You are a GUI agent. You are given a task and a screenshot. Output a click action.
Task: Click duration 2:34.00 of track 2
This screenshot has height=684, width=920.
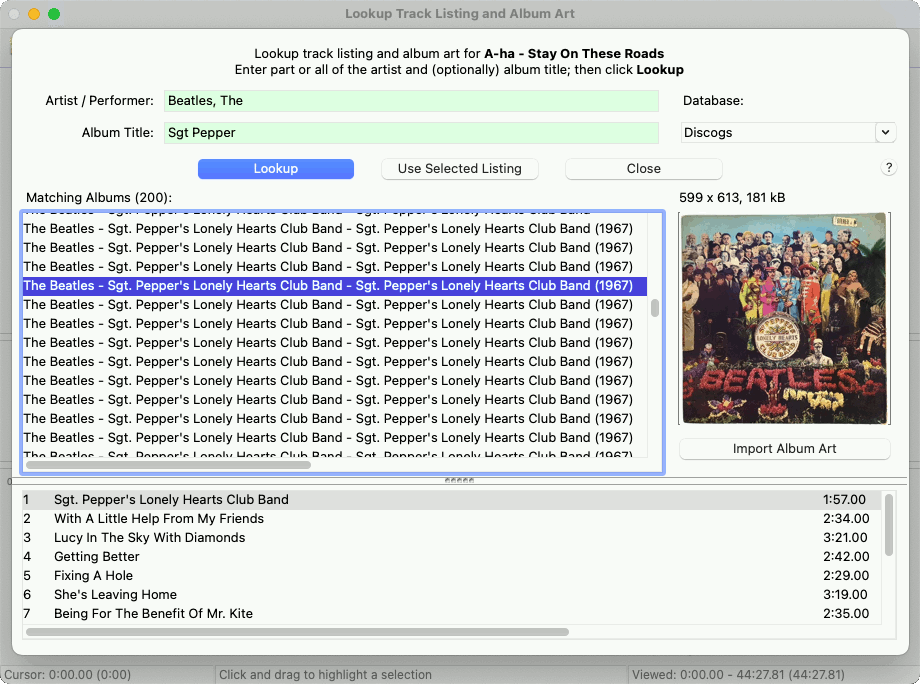tap(846, 519)
